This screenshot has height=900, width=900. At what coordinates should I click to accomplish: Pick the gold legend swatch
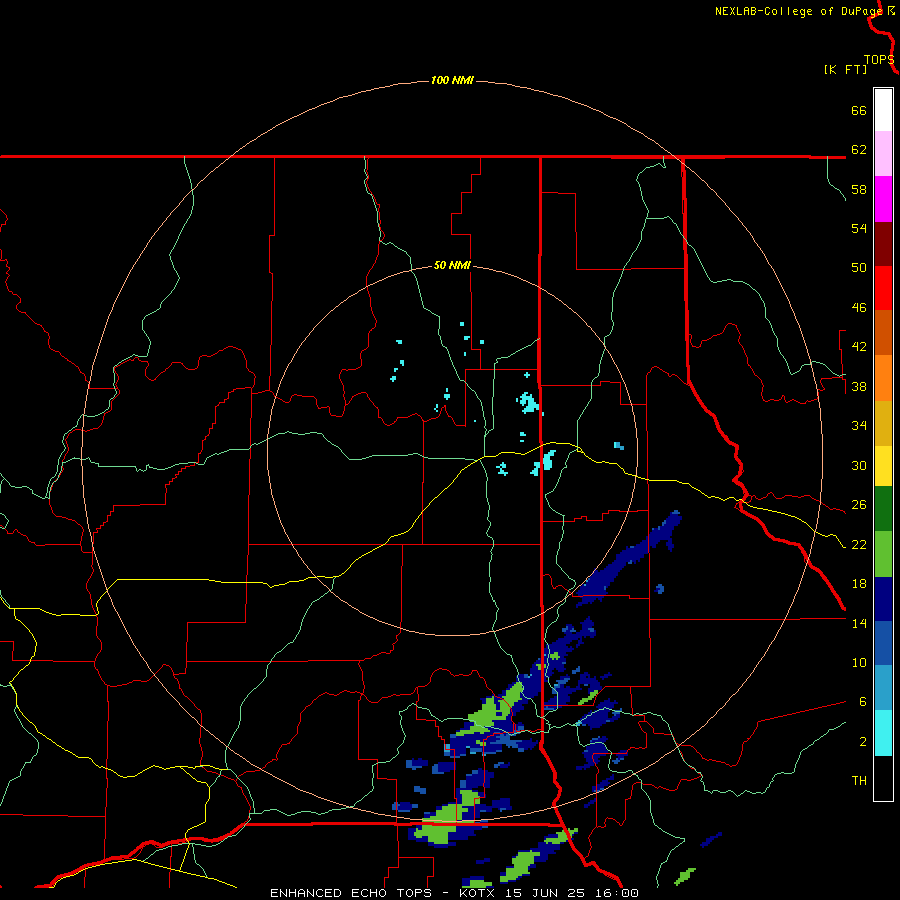click(x=883, y=424)
